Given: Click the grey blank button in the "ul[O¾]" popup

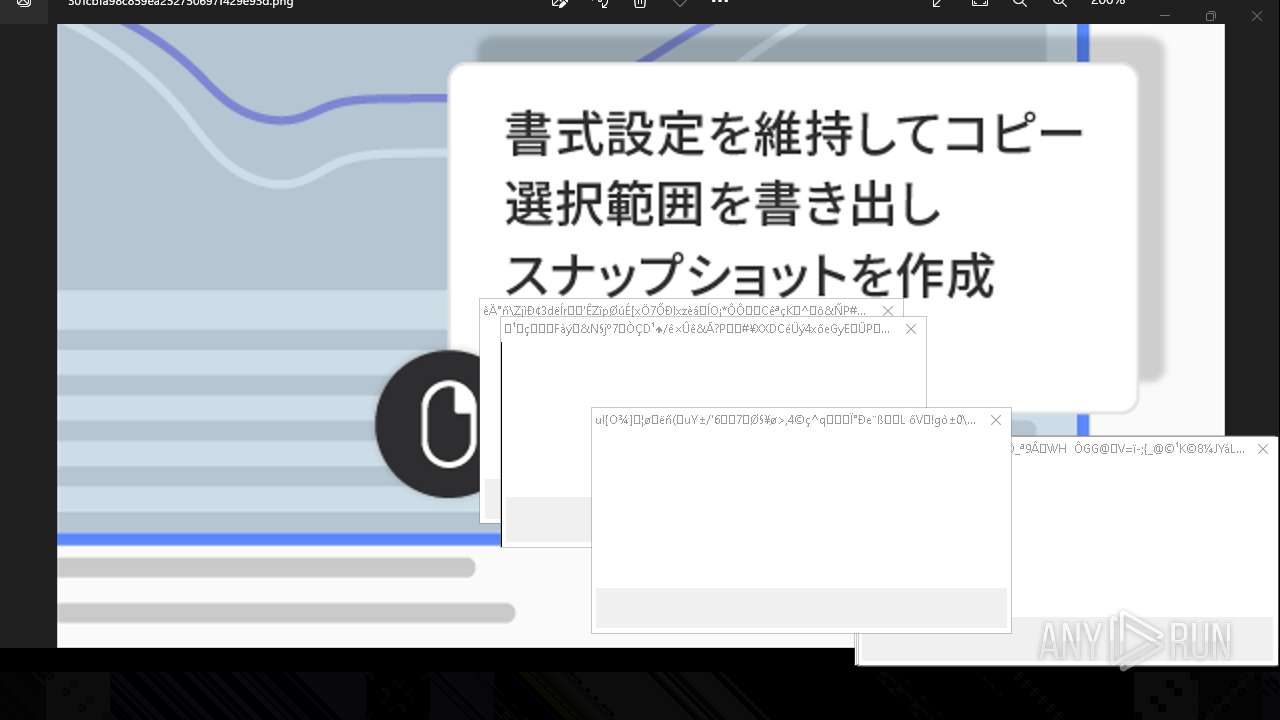Looking at the screenshot, I should click(801, 608).
